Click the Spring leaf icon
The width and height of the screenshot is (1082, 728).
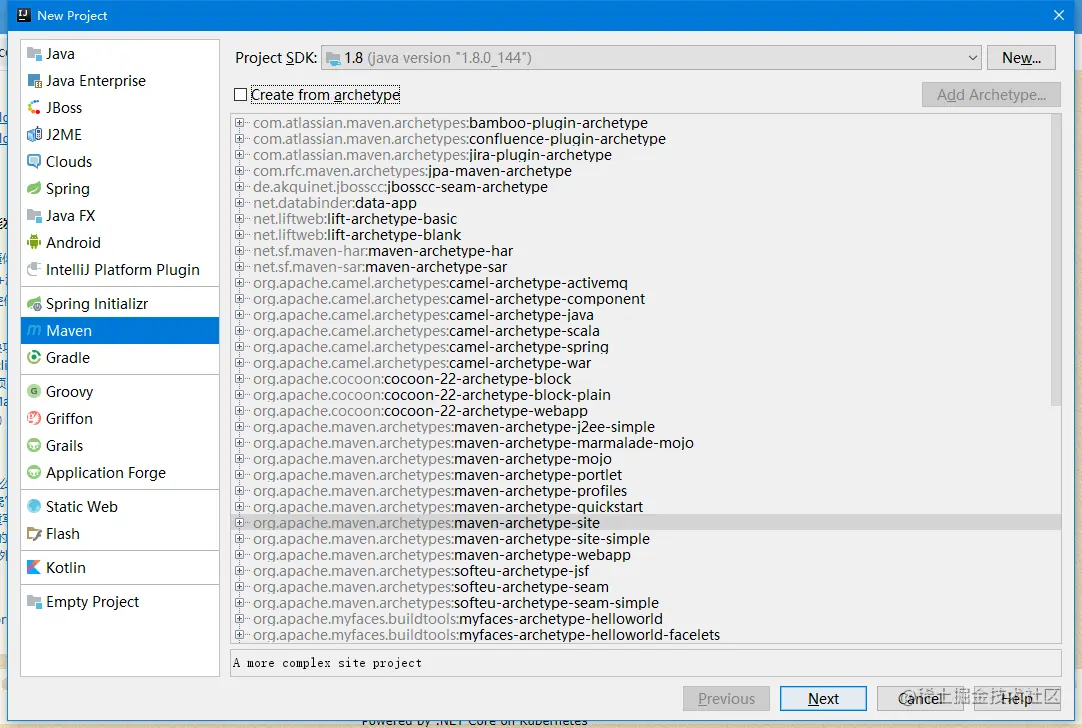pos(34,188)
